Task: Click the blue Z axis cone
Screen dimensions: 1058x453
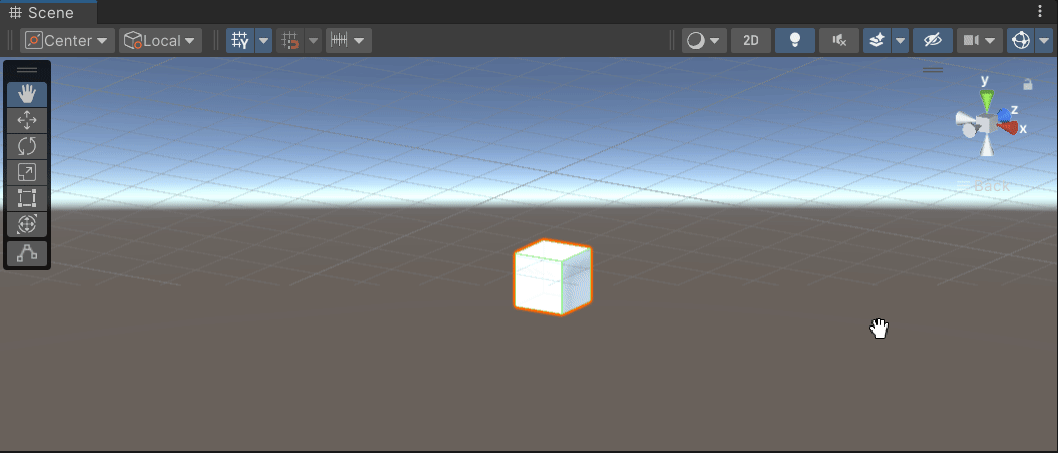Action: click(x=1004, y=114)
